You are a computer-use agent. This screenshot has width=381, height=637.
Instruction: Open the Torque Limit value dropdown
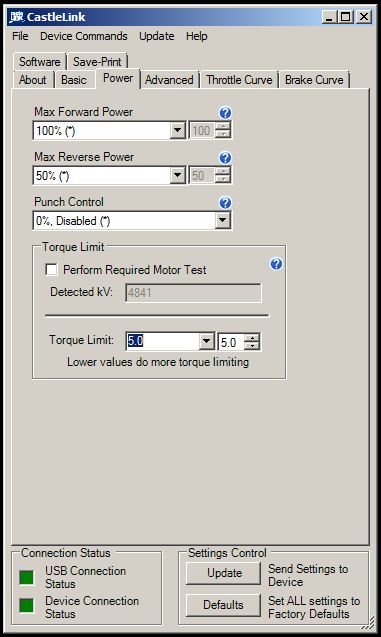pyautogui.click(x=206, y=341)
